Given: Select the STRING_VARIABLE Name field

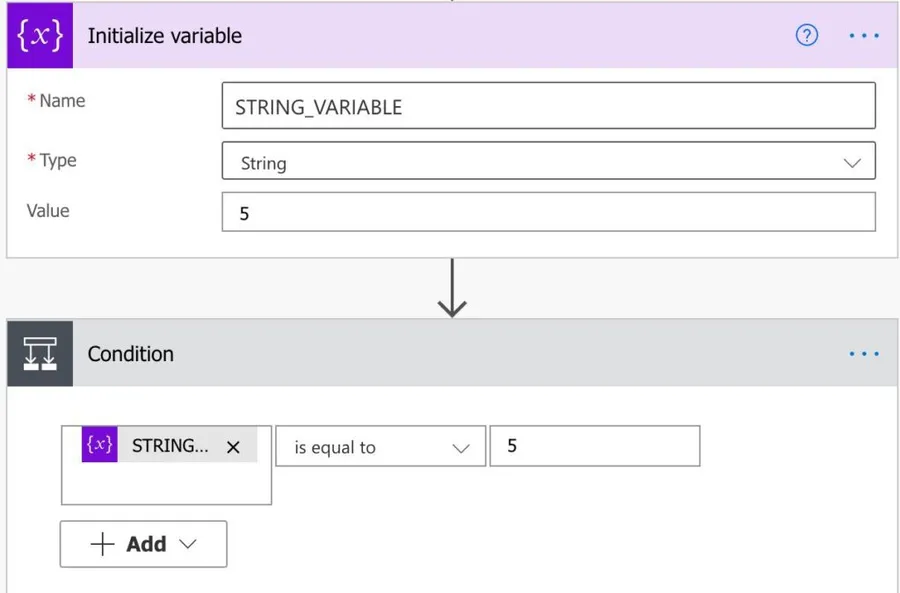Looking at the screenshot, I should tap(548, 107).
